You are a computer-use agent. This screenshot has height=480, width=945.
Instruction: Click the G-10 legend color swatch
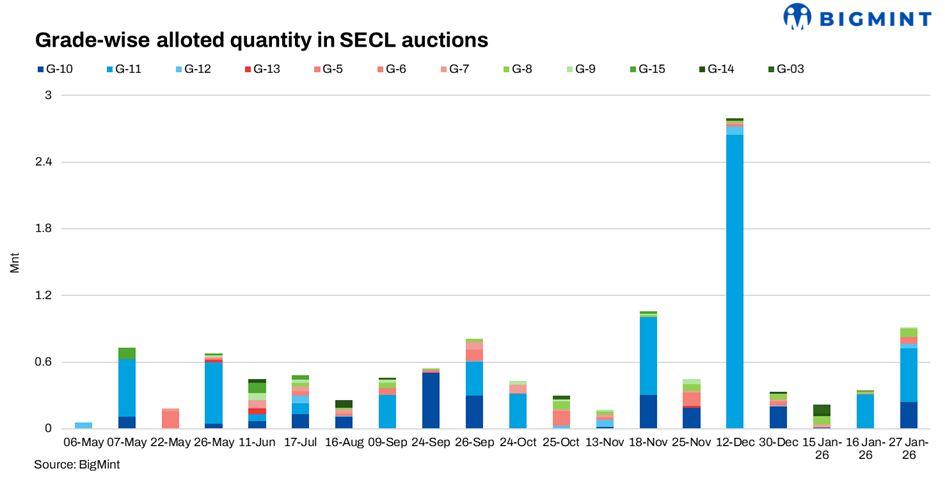pos(39,70)
